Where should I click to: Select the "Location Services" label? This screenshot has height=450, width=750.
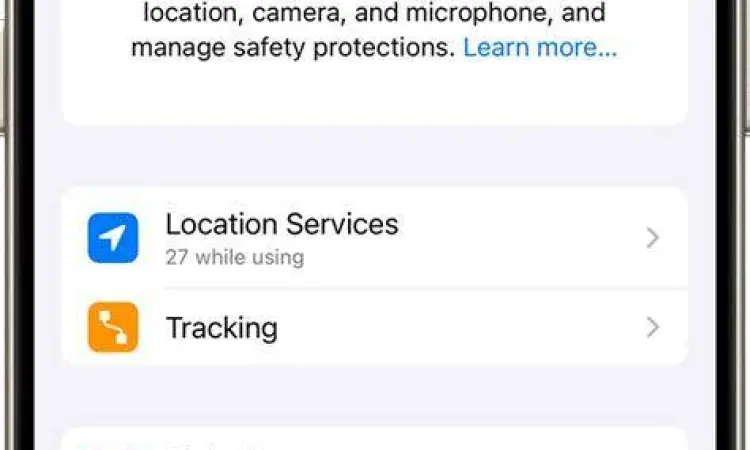(x=281, y=224)
